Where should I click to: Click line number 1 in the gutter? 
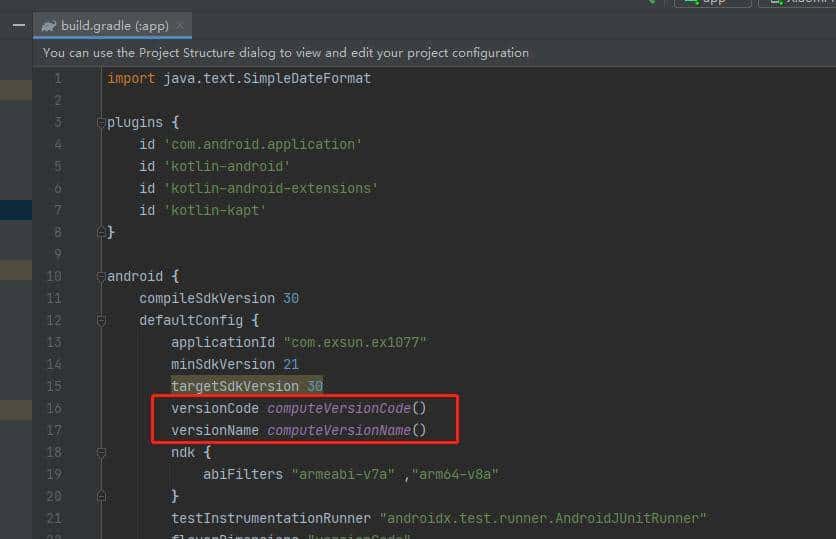(58, 78)
